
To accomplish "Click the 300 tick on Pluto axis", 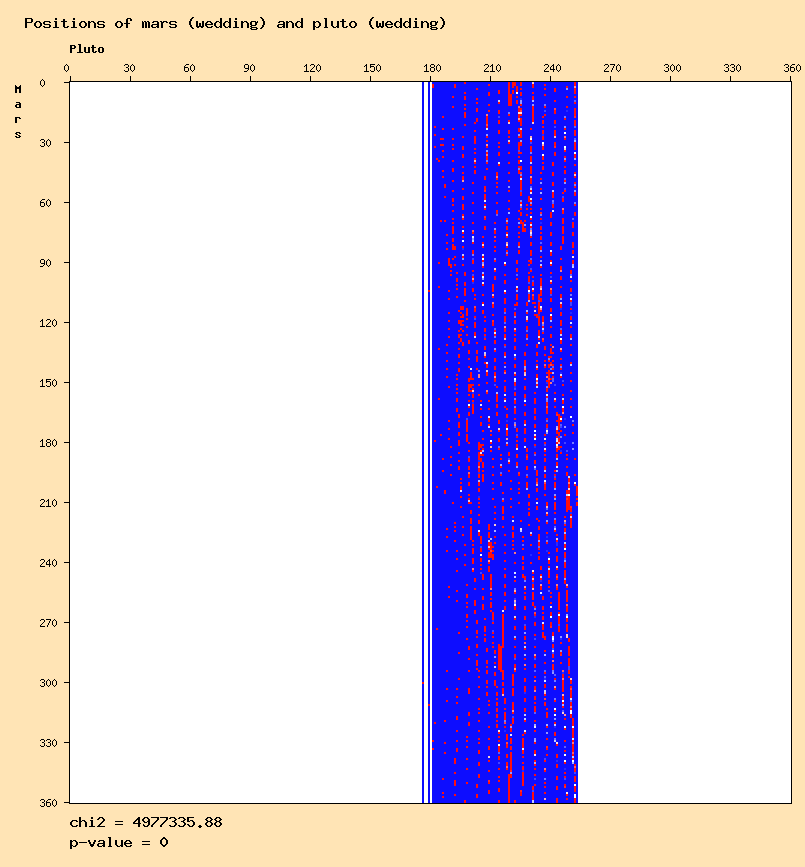I will [x=672, y=68].
